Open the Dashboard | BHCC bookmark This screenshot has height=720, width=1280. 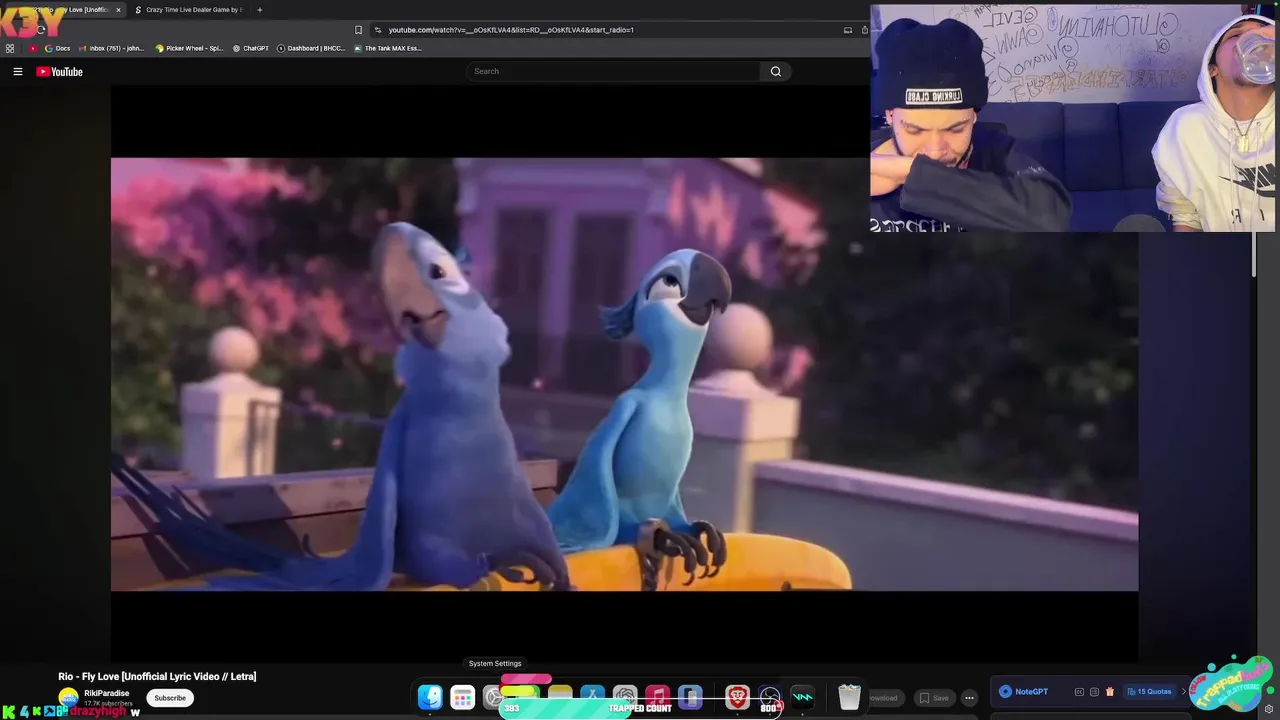[x=311, y=48]
